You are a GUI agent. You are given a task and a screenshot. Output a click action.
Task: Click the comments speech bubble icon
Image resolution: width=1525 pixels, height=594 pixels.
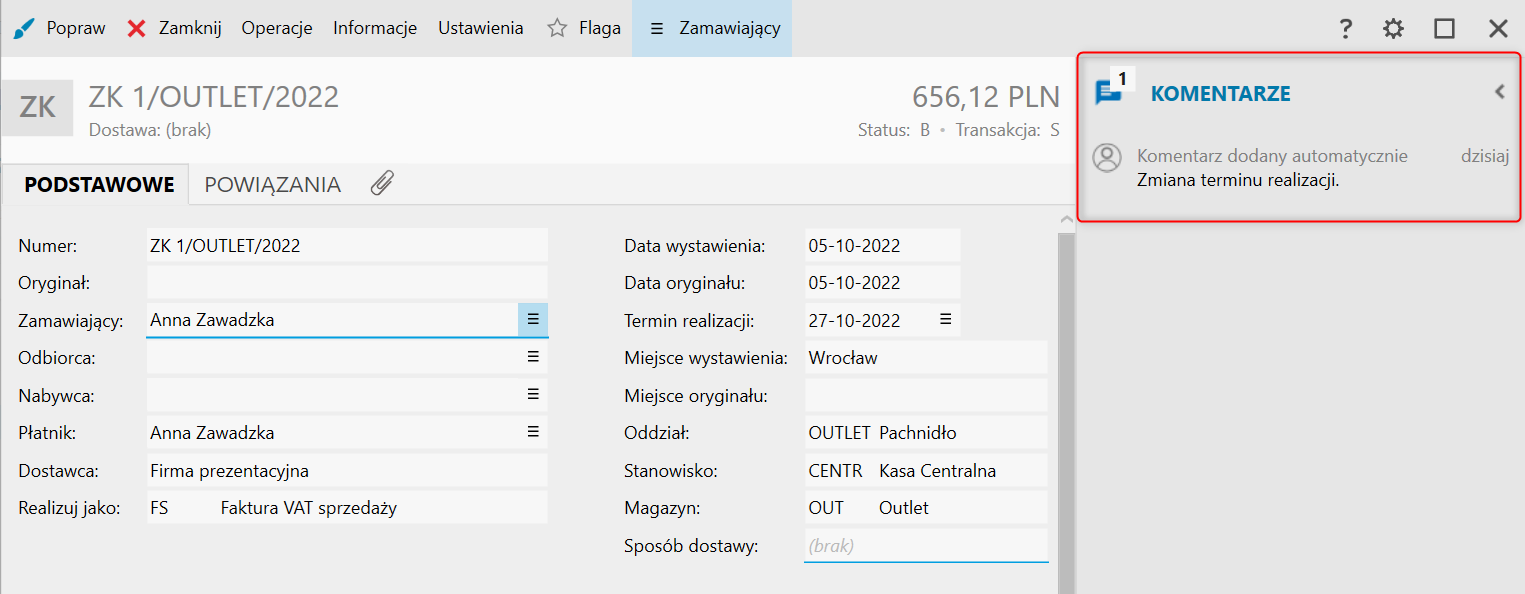1108,93
